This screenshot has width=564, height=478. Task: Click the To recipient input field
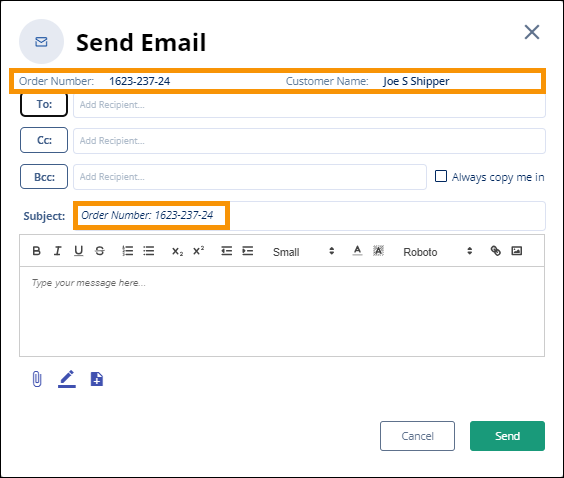309,105
